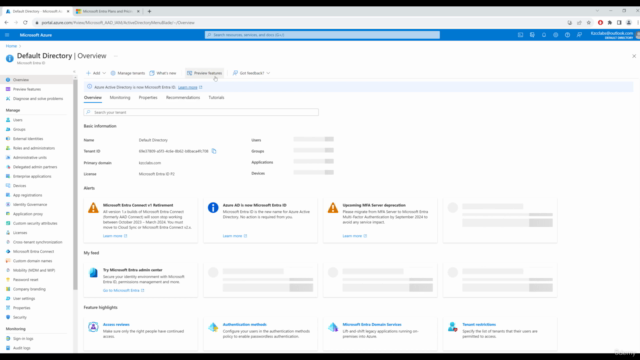Switch to the Properties tab
This screenshot has height=360, width=640.
(148, 98)
